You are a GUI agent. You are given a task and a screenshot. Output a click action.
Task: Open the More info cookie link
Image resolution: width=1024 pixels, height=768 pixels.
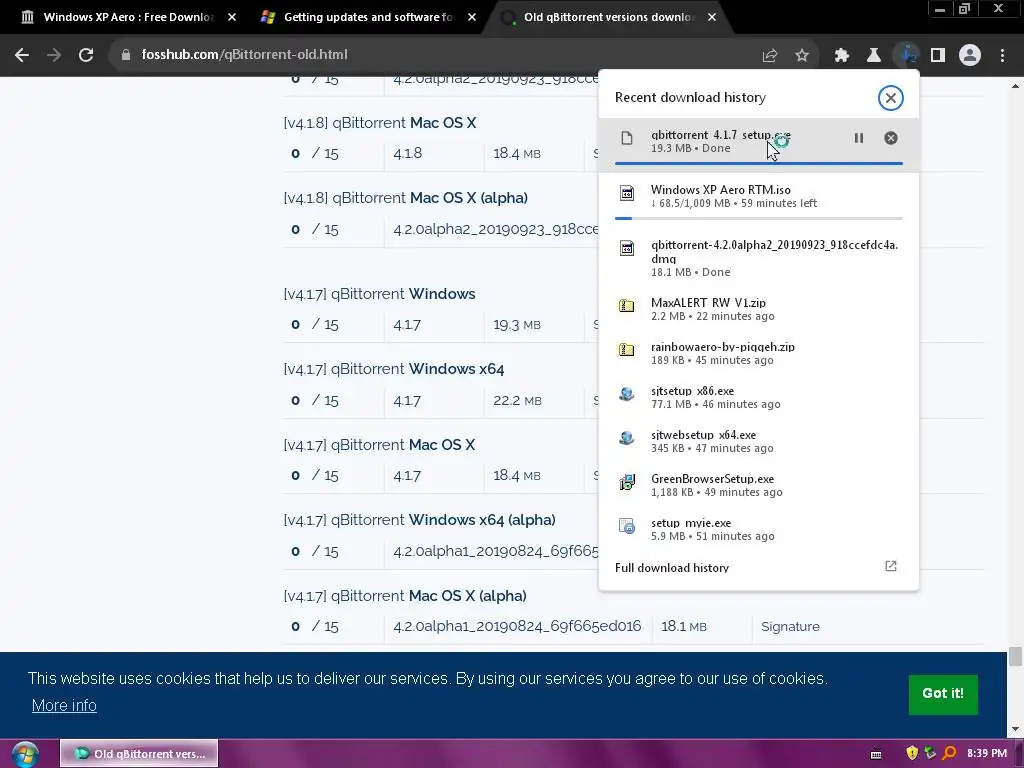point(64,706)
